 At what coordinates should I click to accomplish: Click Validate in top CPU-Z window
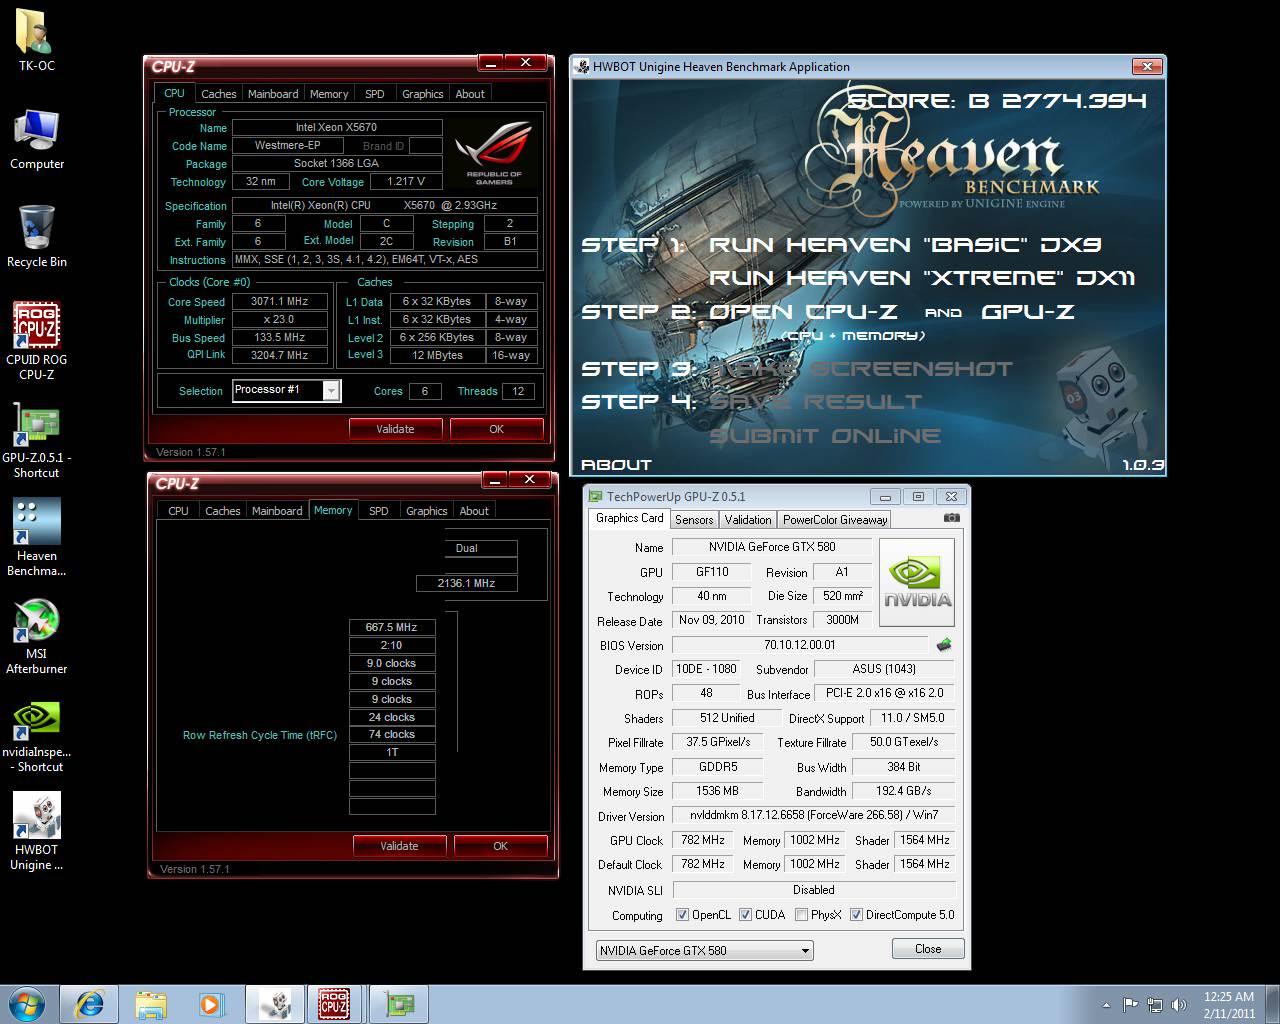[395, 429]
